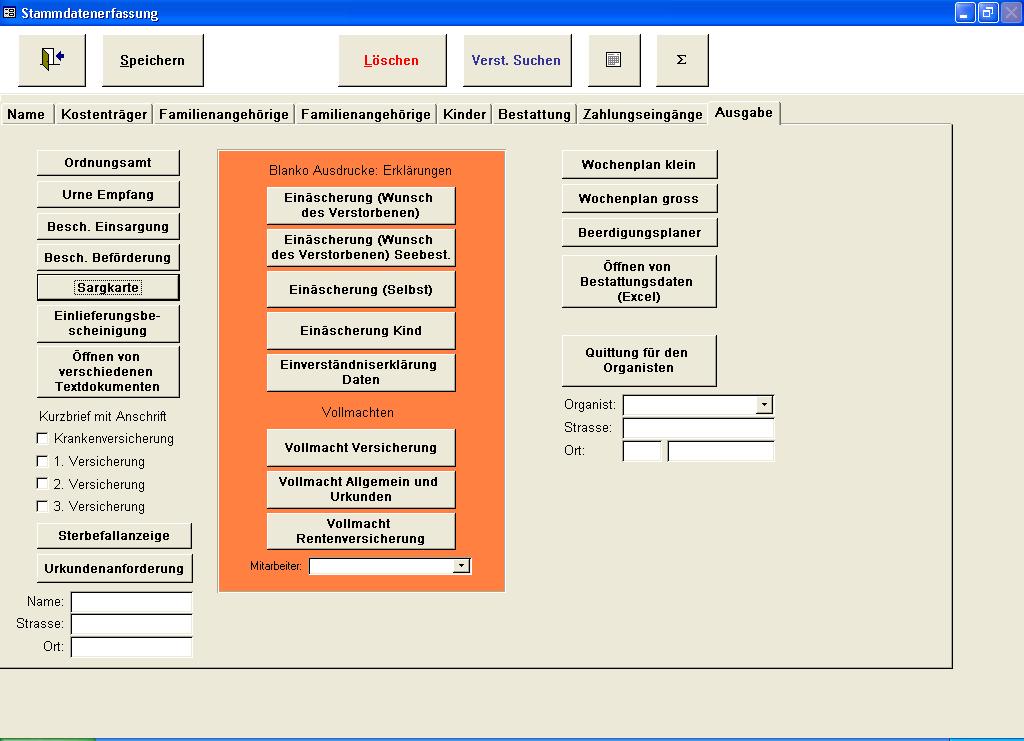Print the Sargkarte document
This screenshot has height=741, width=1024.
pyautogui.click(x=108, y=287)
